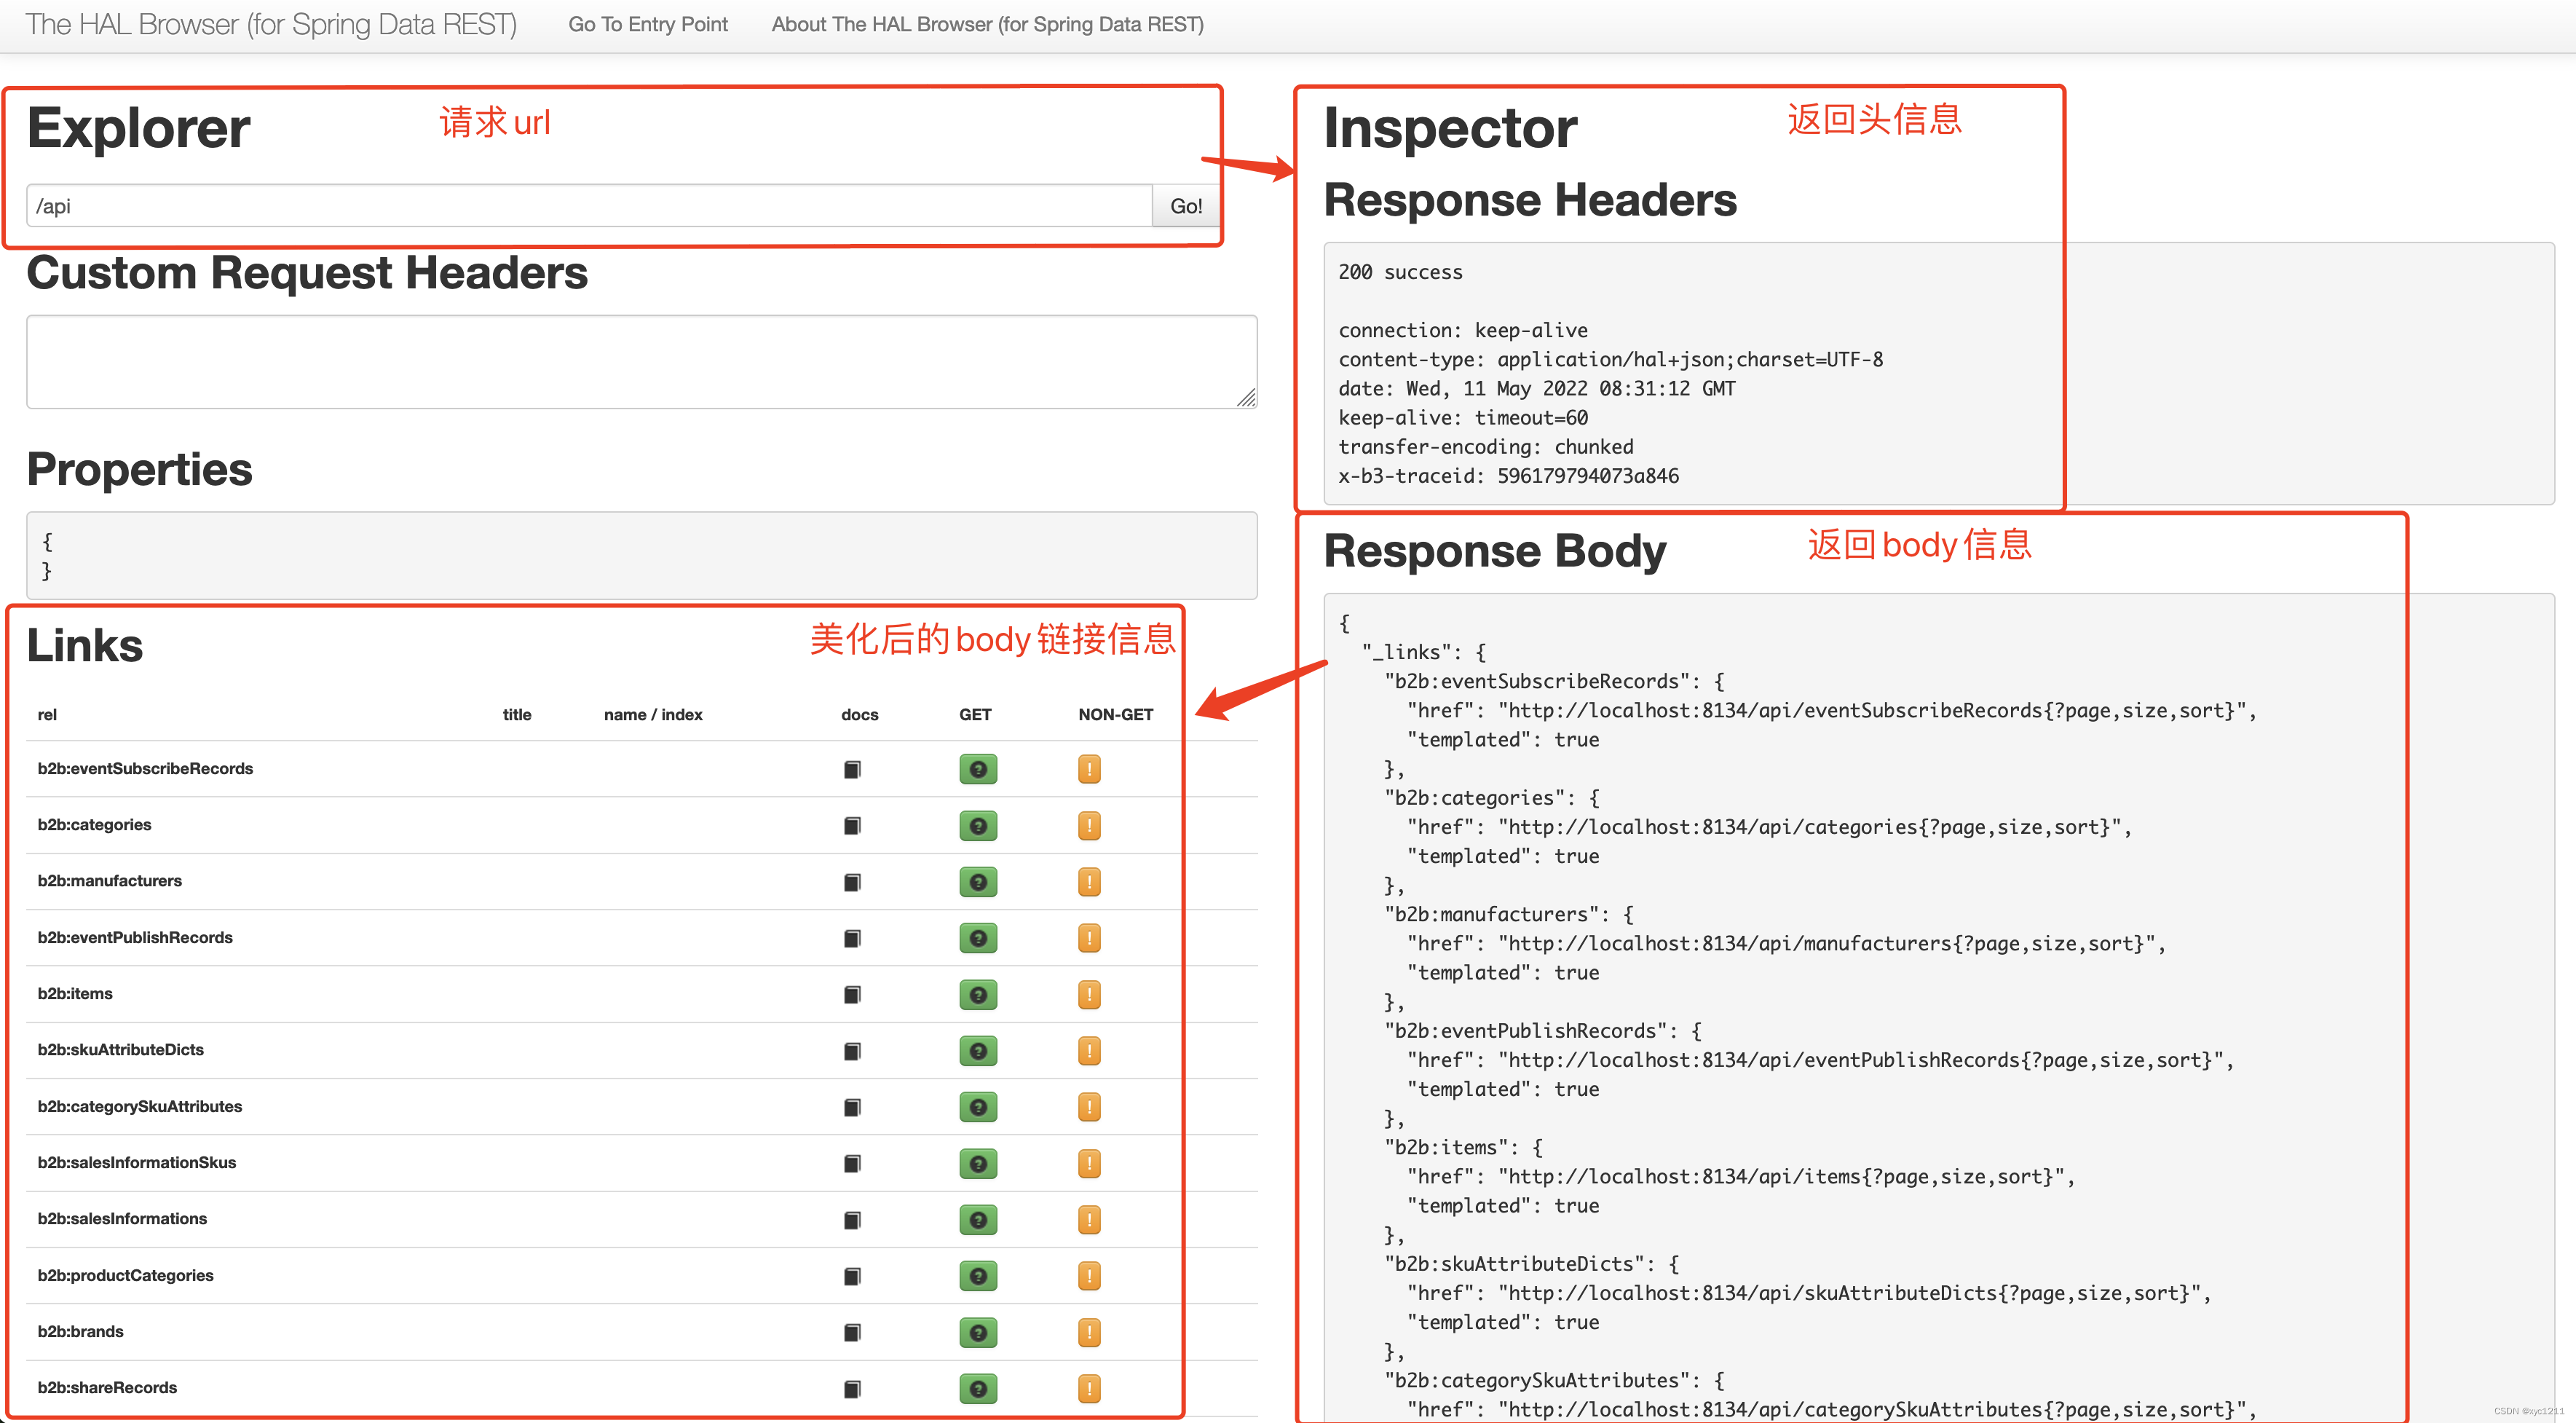Screen dimensions: 2576x1423
Task: Follow GET link for b2b:manufacturers
Action: (978, 882)
